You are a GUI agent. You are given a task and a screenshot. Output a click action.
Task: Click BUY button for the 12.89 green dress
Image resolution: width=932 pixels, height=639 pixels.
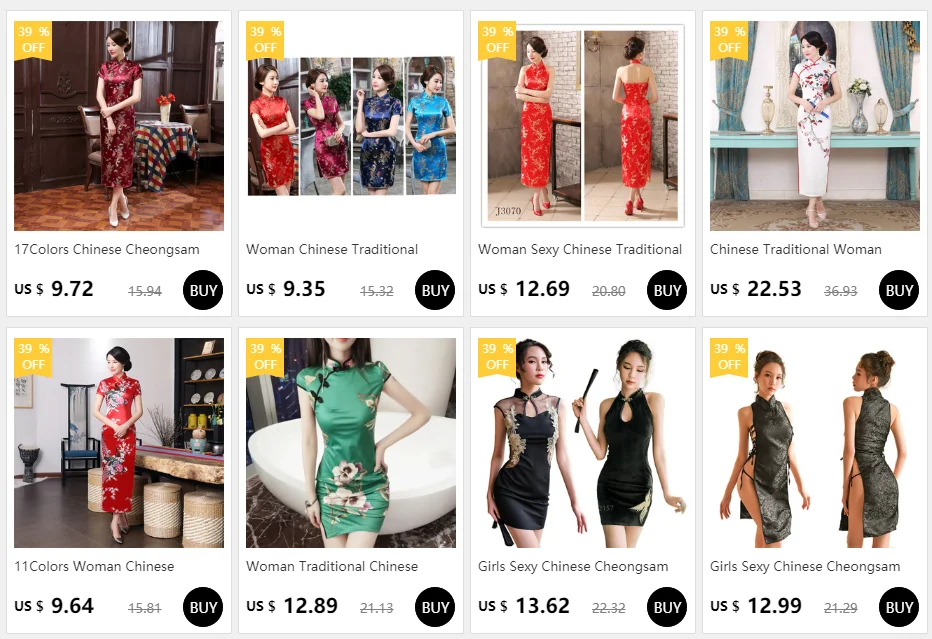click(435, 607)
